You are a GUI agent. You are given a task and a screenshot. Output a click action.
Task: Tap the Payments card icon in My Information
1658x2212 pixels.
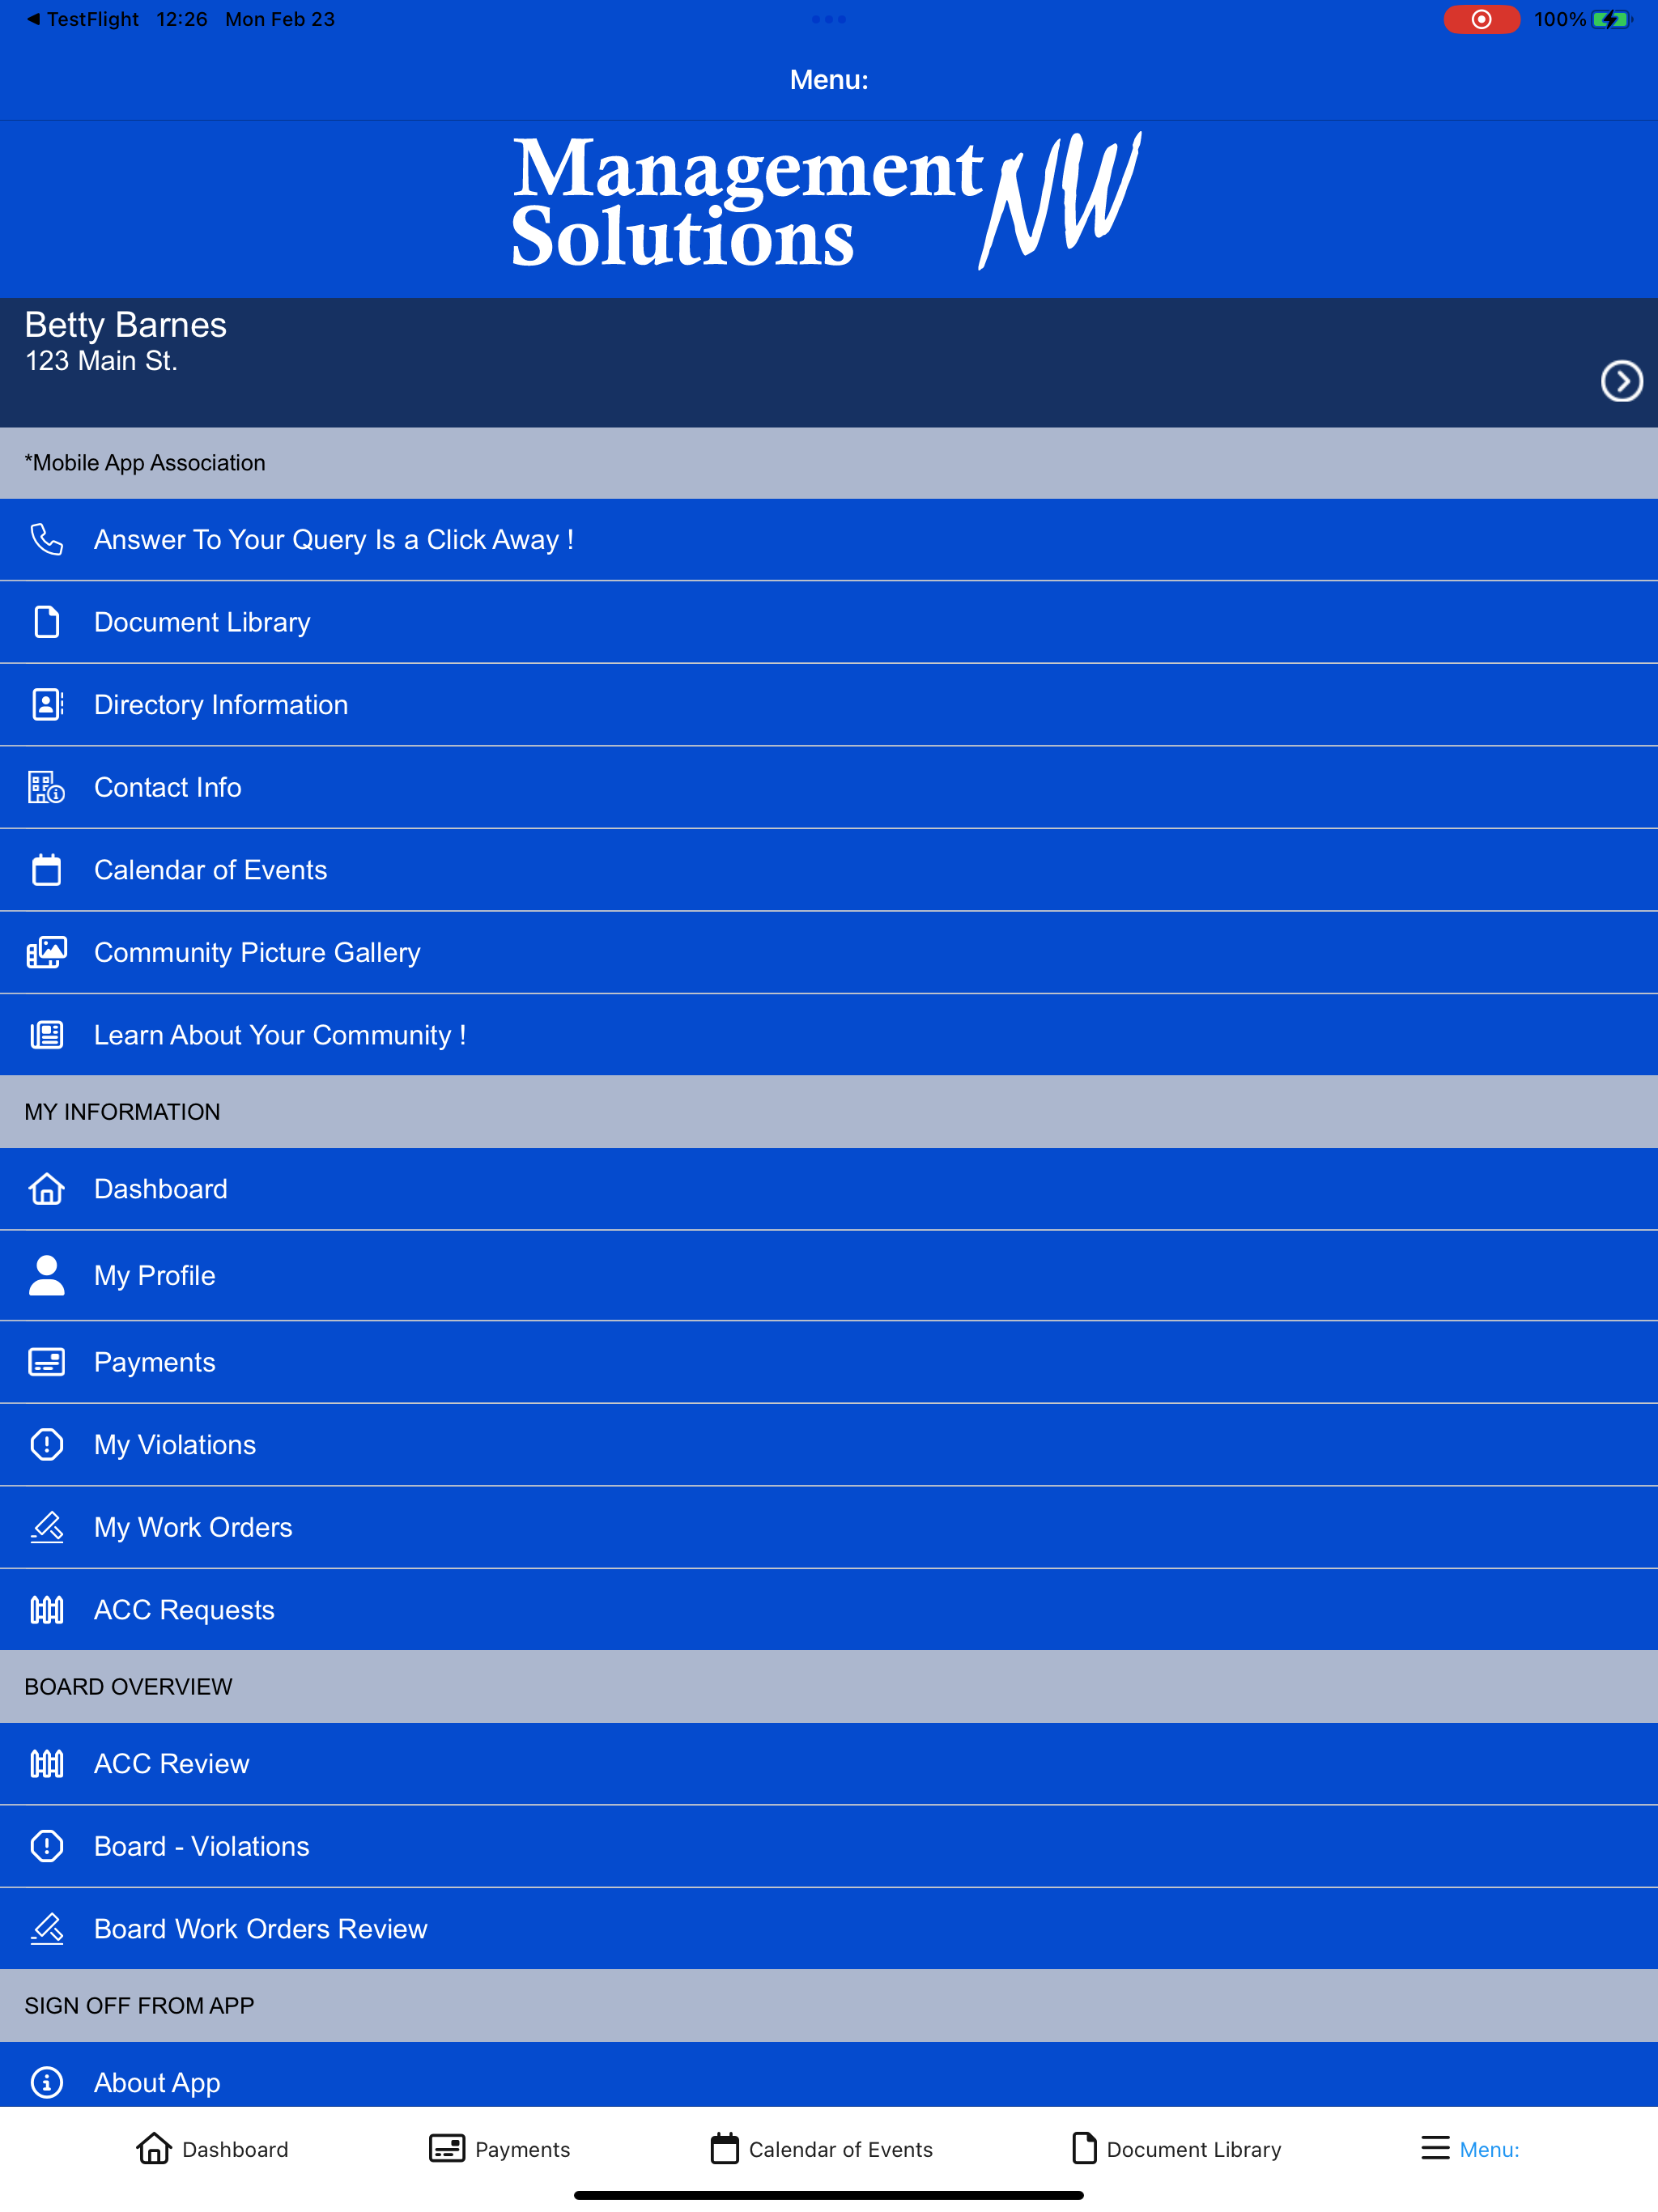pos(46,1362)
